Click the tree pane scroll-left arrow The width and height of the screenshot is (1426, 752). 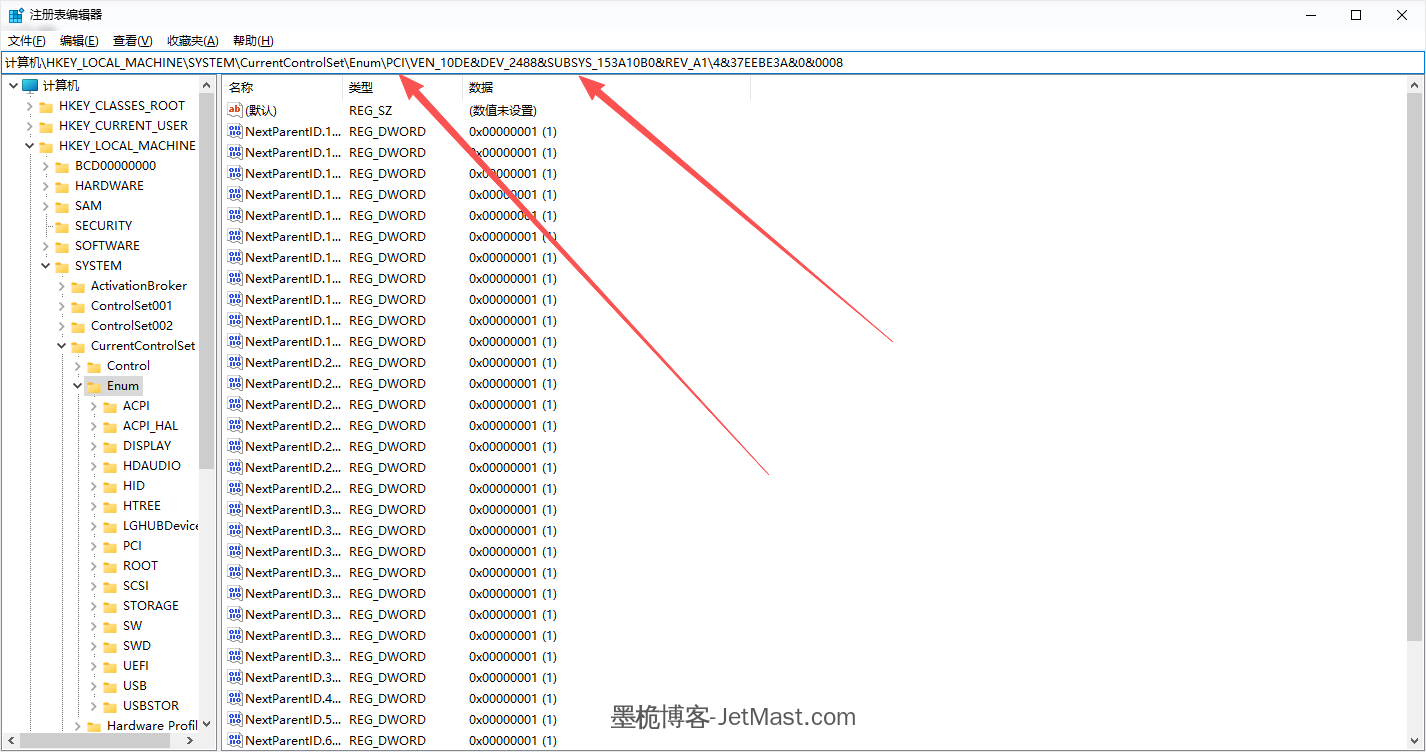point(9,741)
